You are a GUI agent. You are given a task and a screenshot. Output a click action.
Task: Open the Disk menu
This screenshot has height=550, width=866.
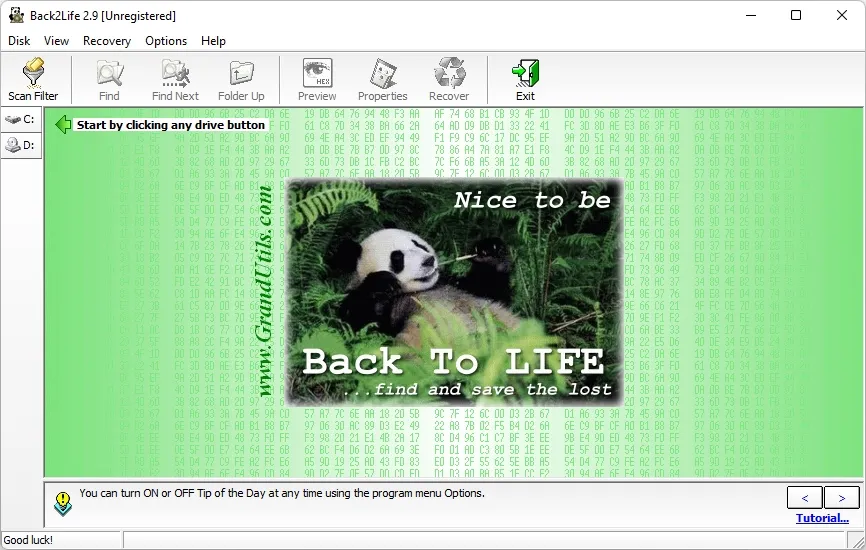pyautogui.click(x=19, y=41)
